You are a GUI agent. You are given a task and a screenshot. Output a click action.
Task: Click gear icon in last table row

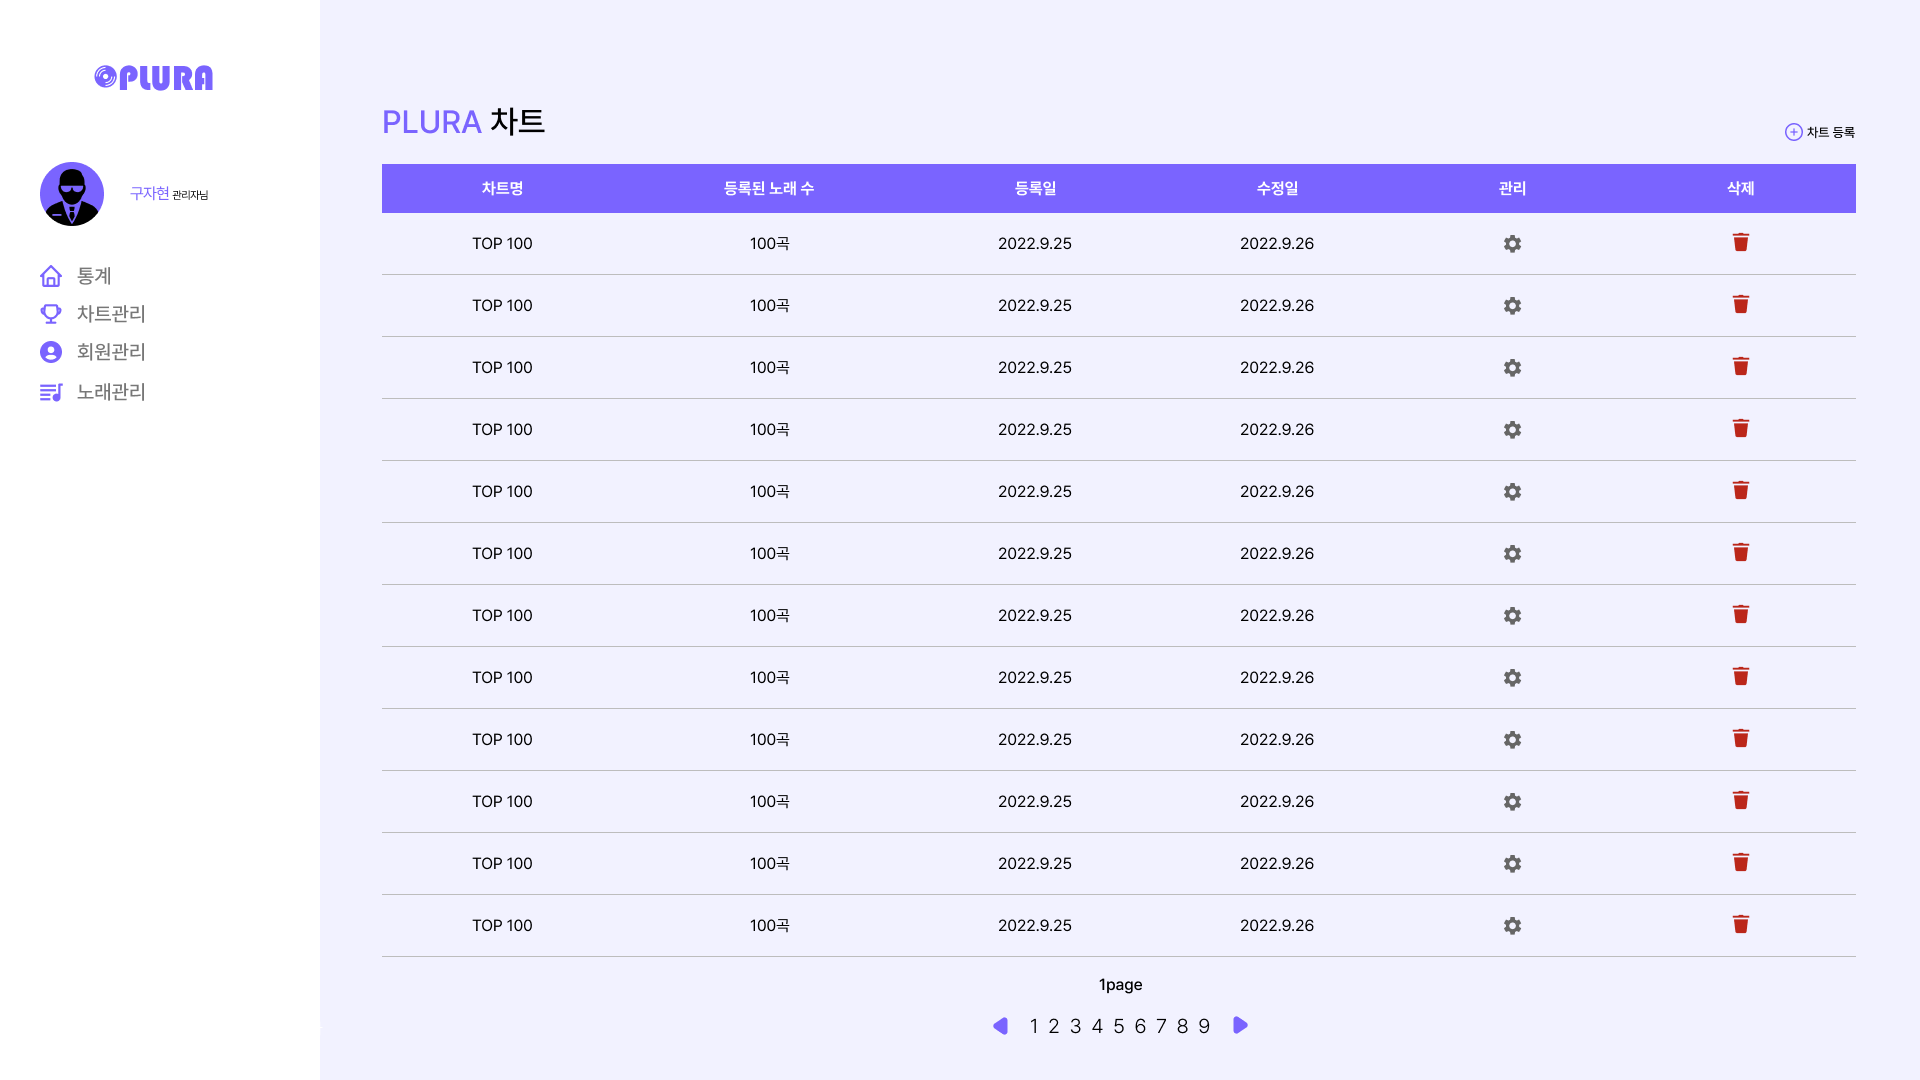(1512, 926)
